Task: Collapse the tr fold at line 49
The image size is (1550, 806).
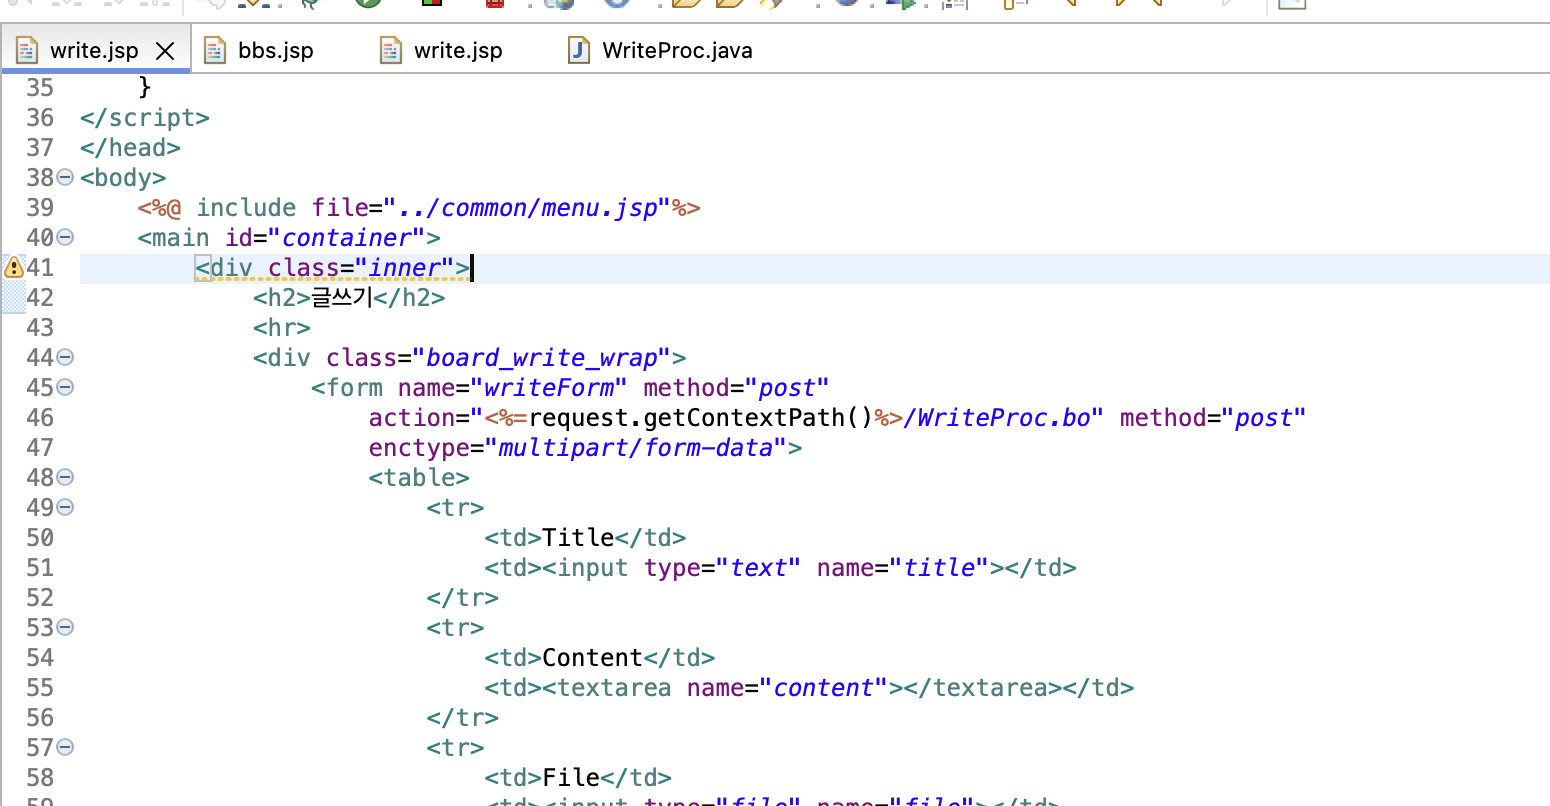Action: 65,507
